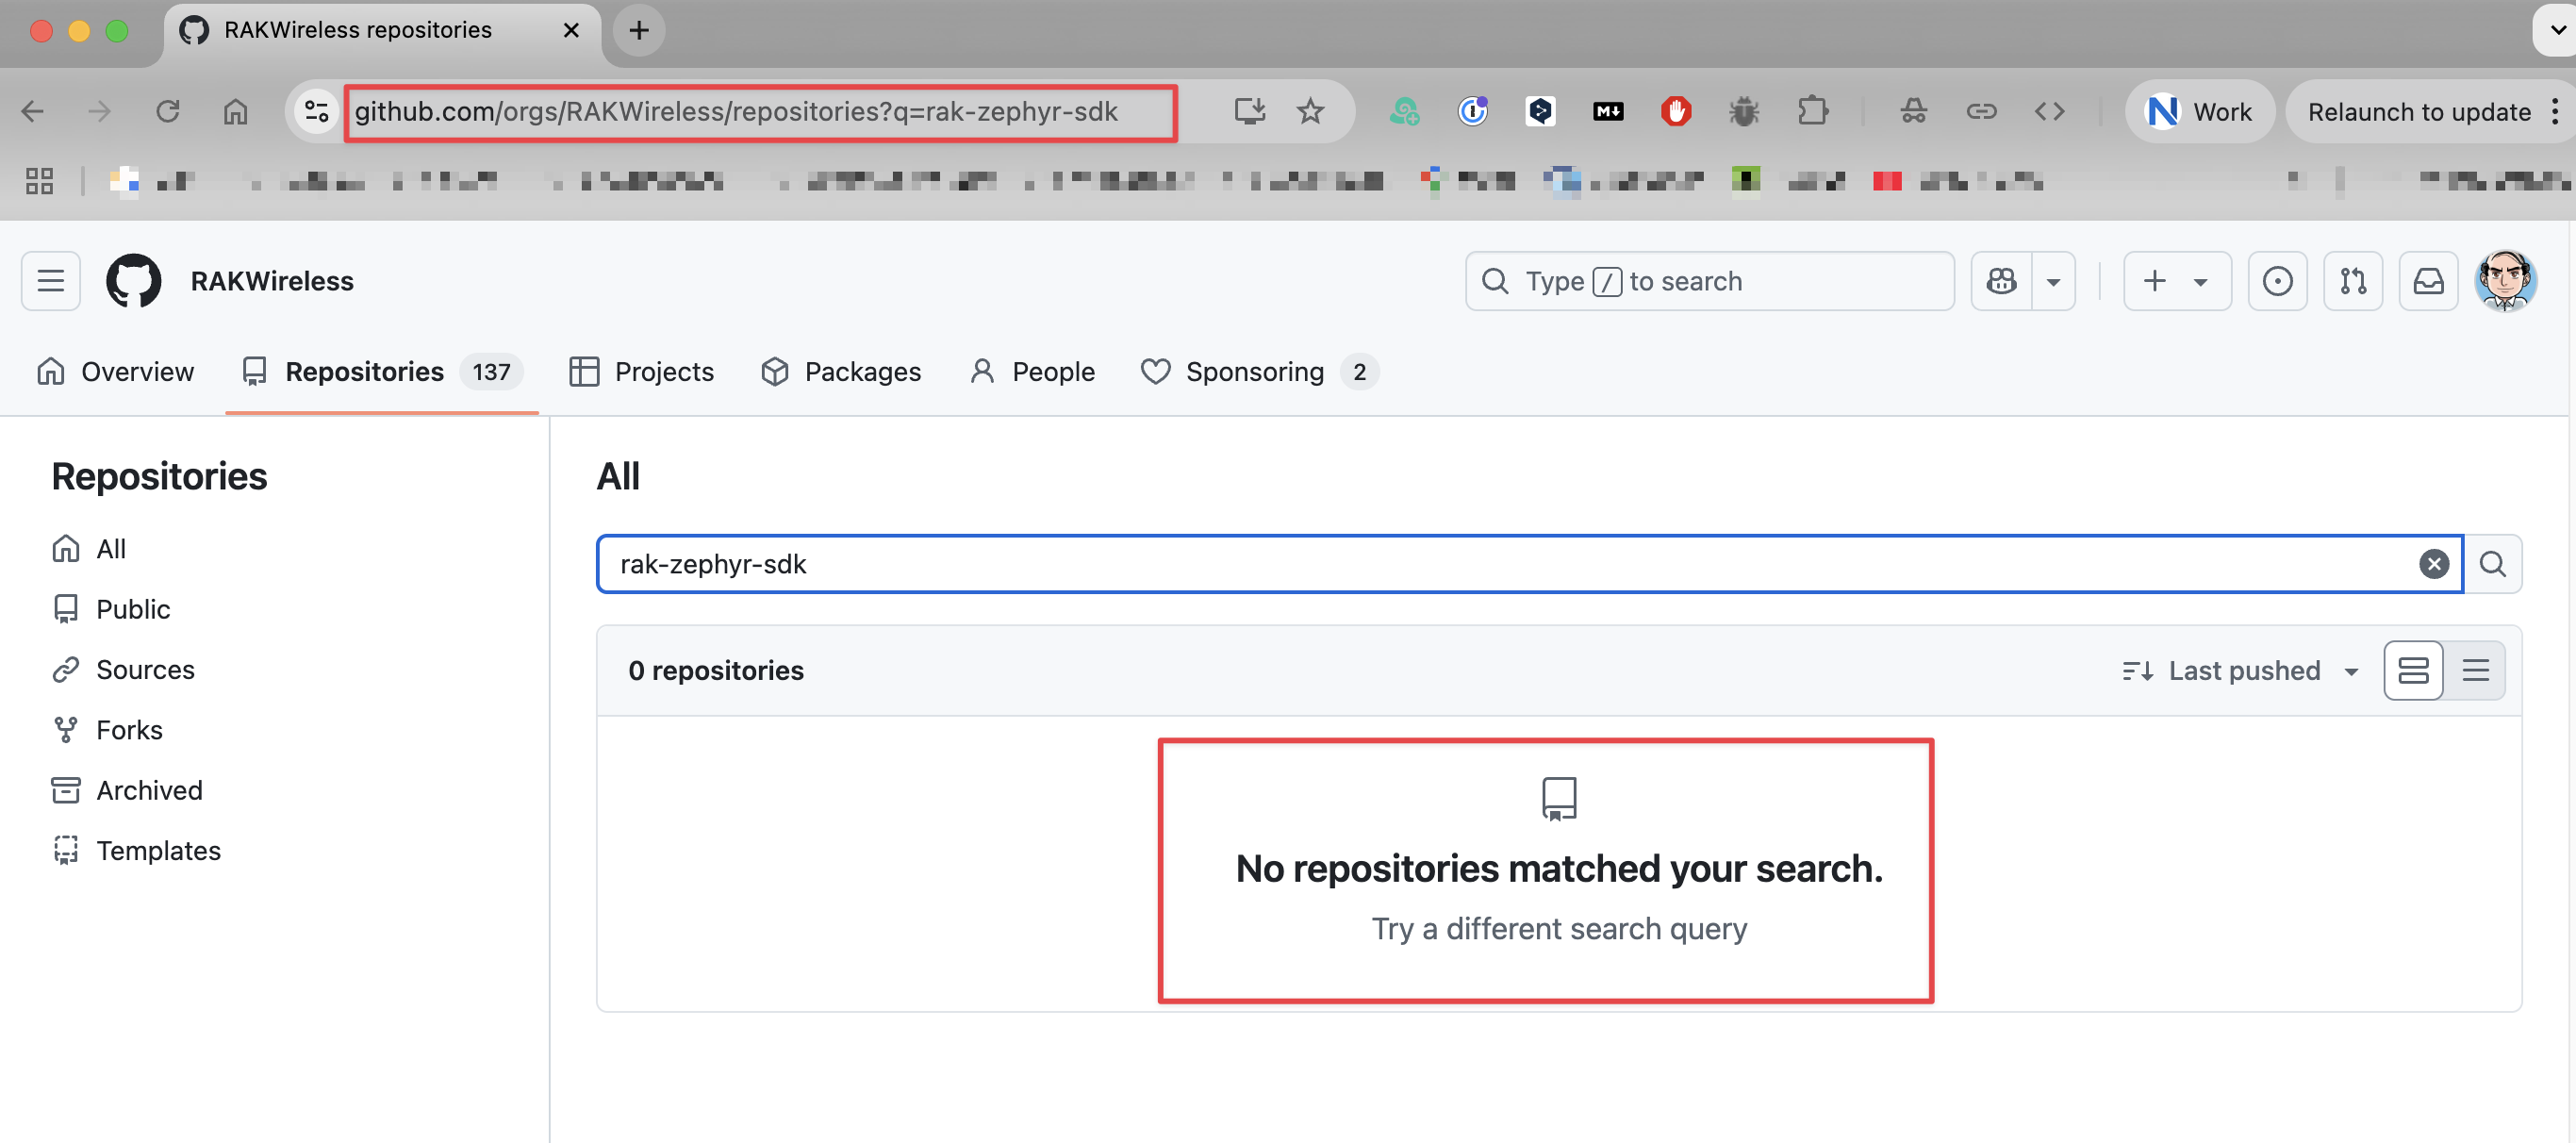
Task: Open the GitHub hamburger navigation menu
Action: point(50,281)
